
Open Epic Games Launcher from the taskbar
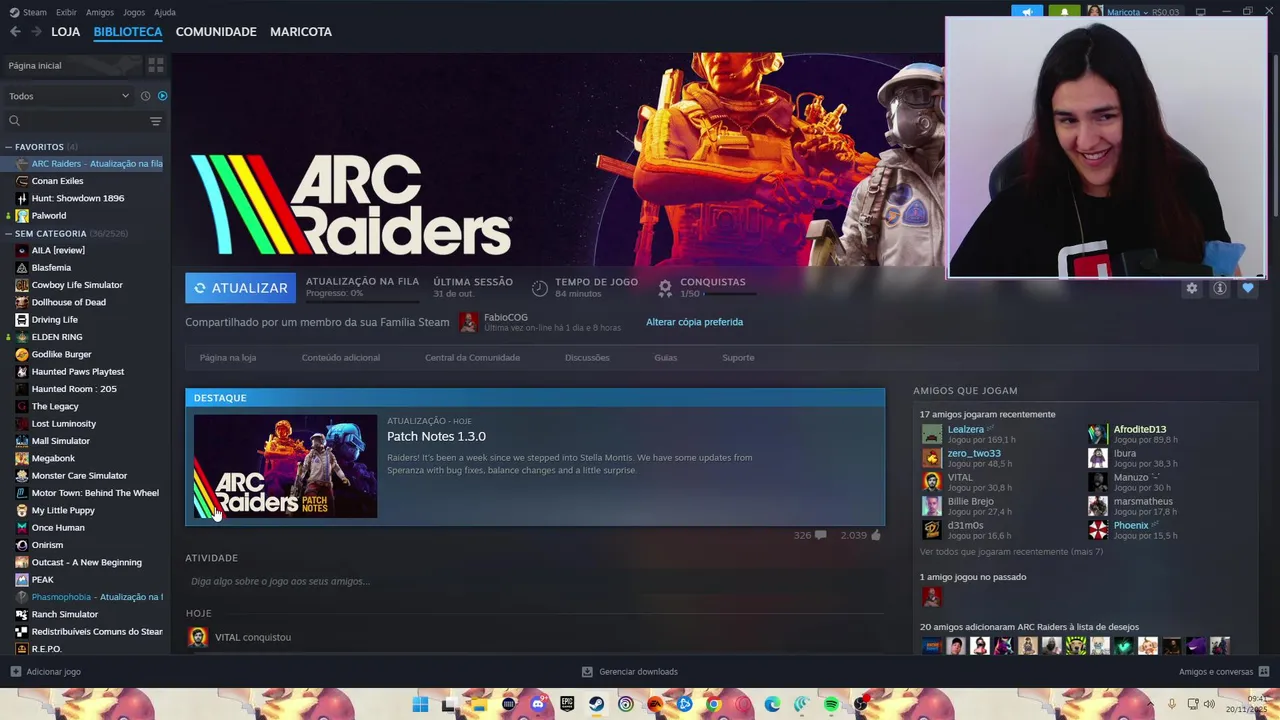click(567, 705)
